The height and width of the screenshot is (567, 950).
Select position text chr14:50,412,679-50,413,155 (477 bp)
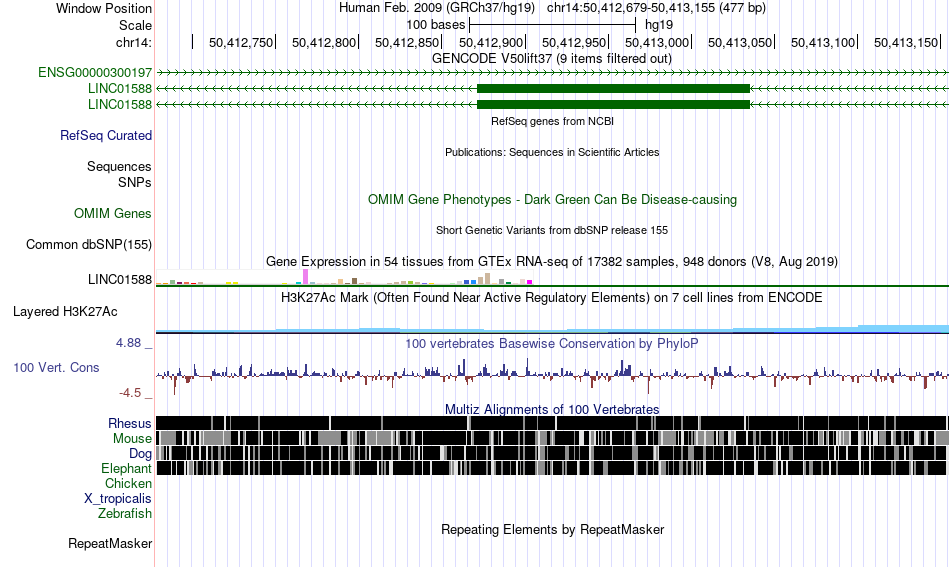point(656,8)
